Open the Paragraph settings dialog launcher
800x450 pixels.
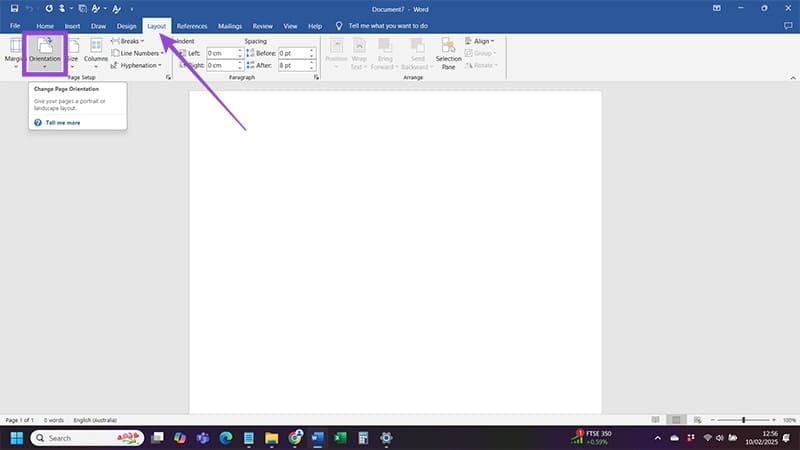[307, 77]
